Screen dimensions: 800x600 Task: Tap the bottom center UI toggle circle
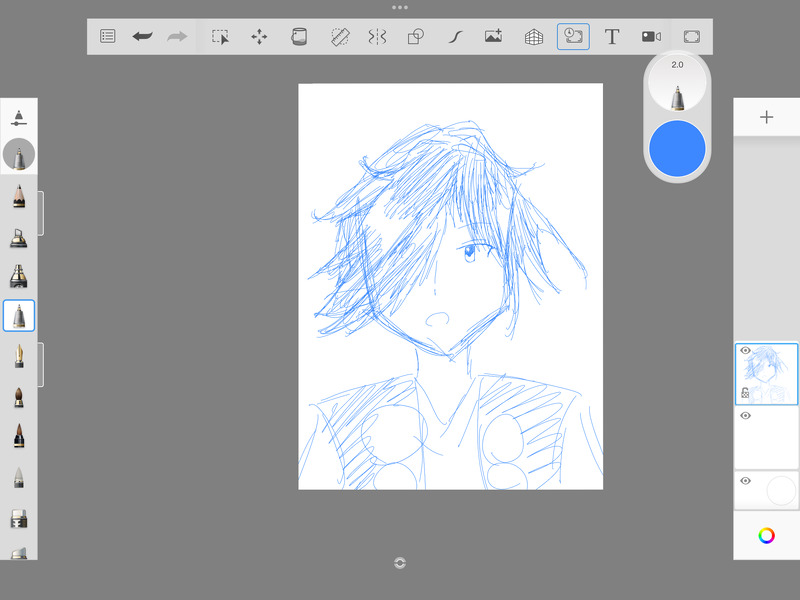400,563
